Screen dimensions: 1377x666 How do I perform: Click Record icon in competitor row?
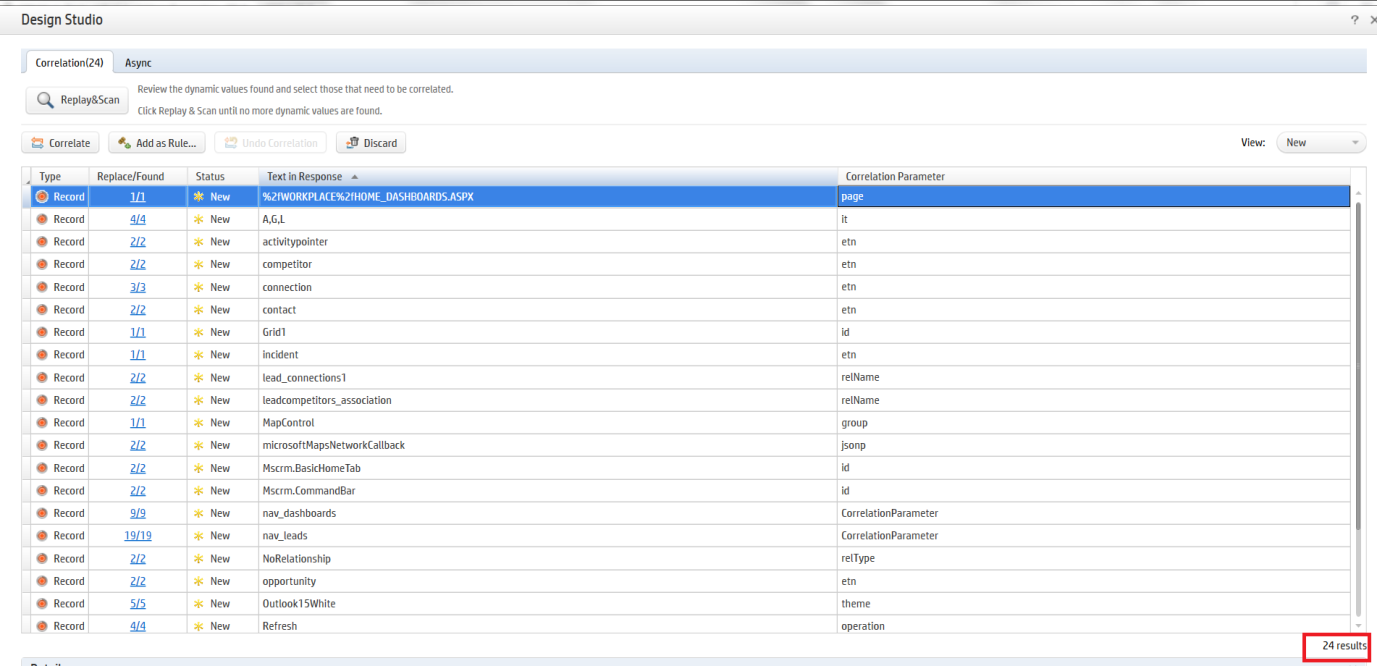coord(42,264)
